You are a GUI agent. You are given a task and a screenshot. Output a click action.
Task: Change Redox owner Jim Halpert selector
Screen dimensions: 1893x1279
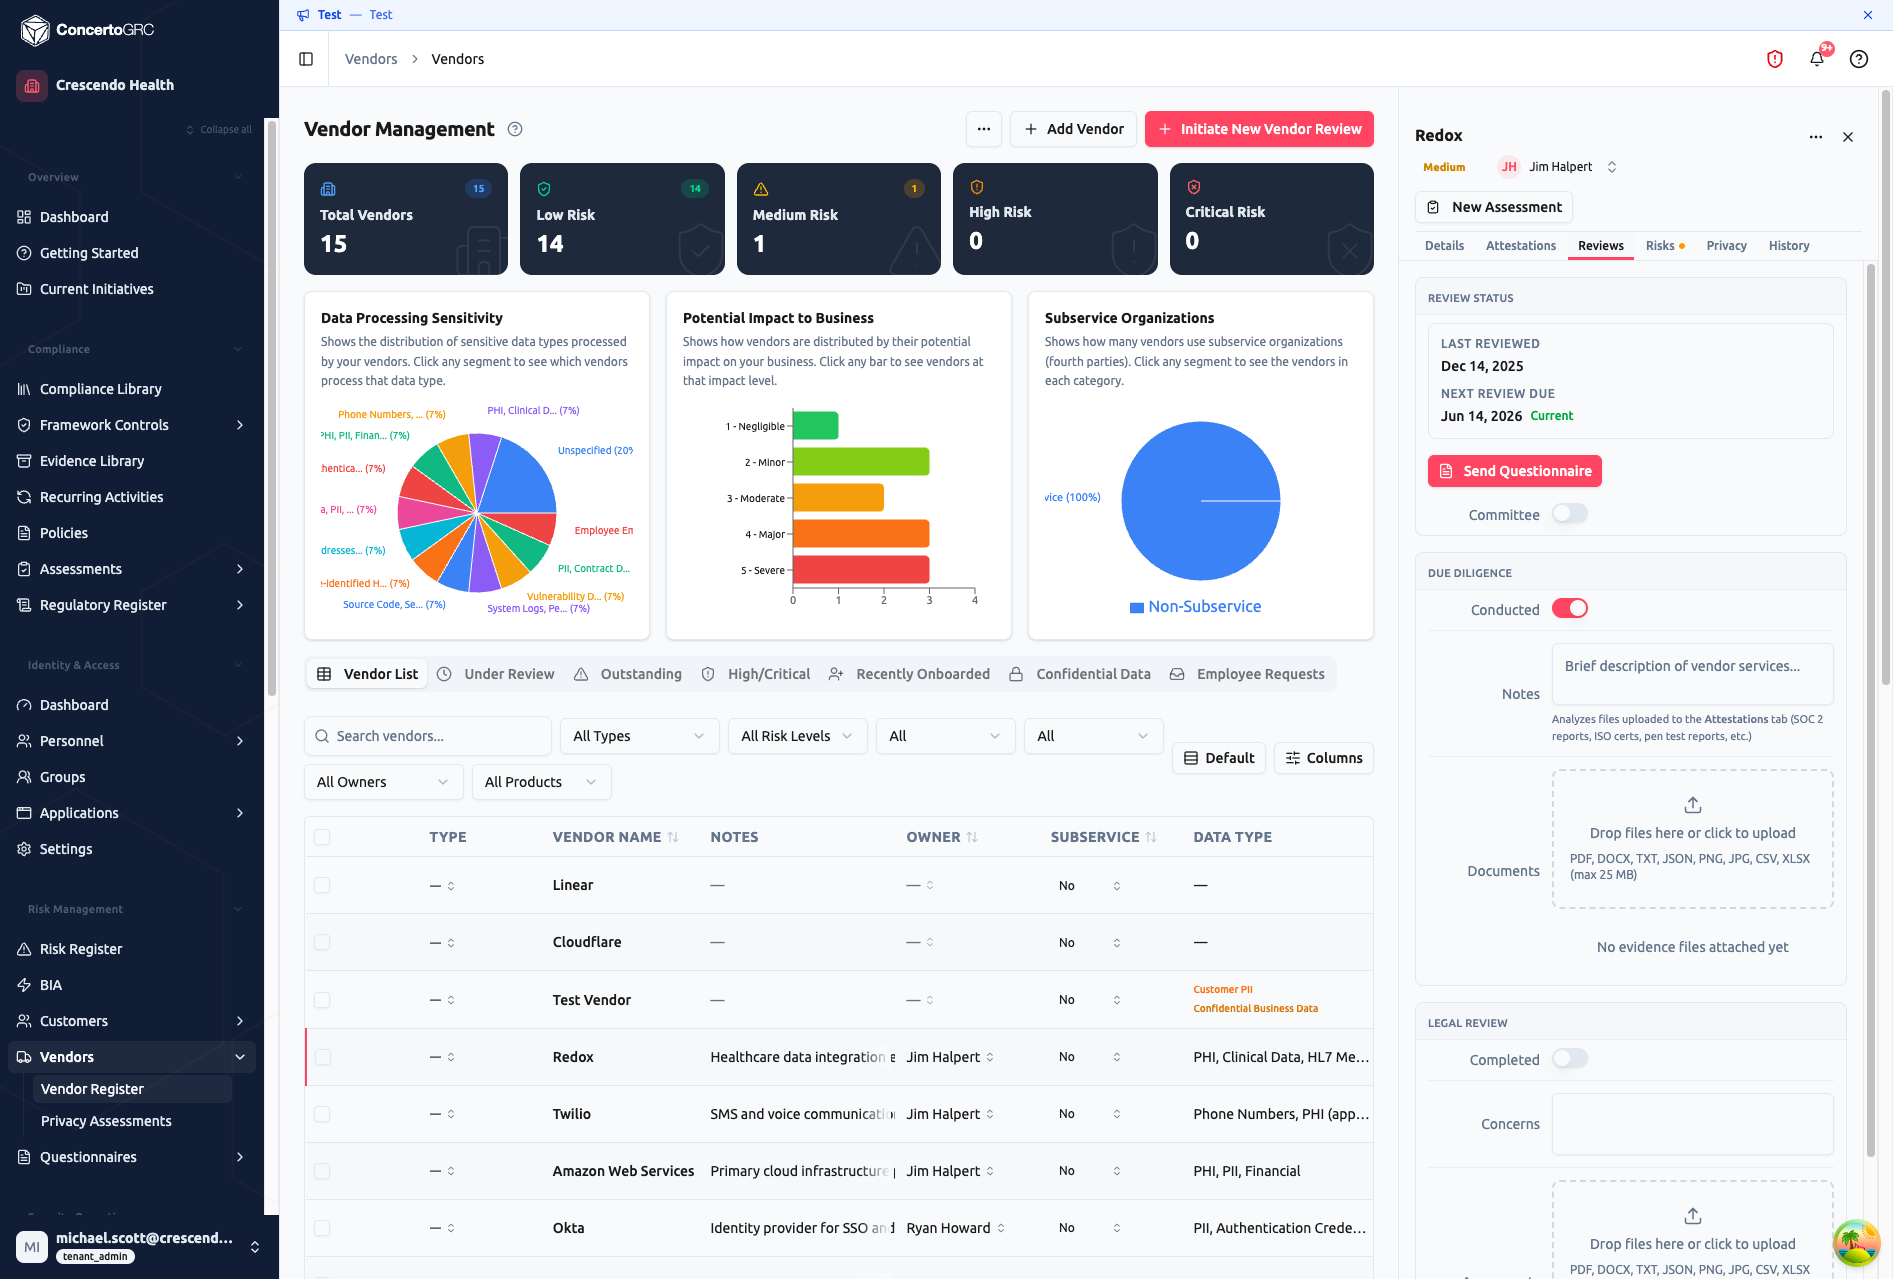click(1558, 167)
